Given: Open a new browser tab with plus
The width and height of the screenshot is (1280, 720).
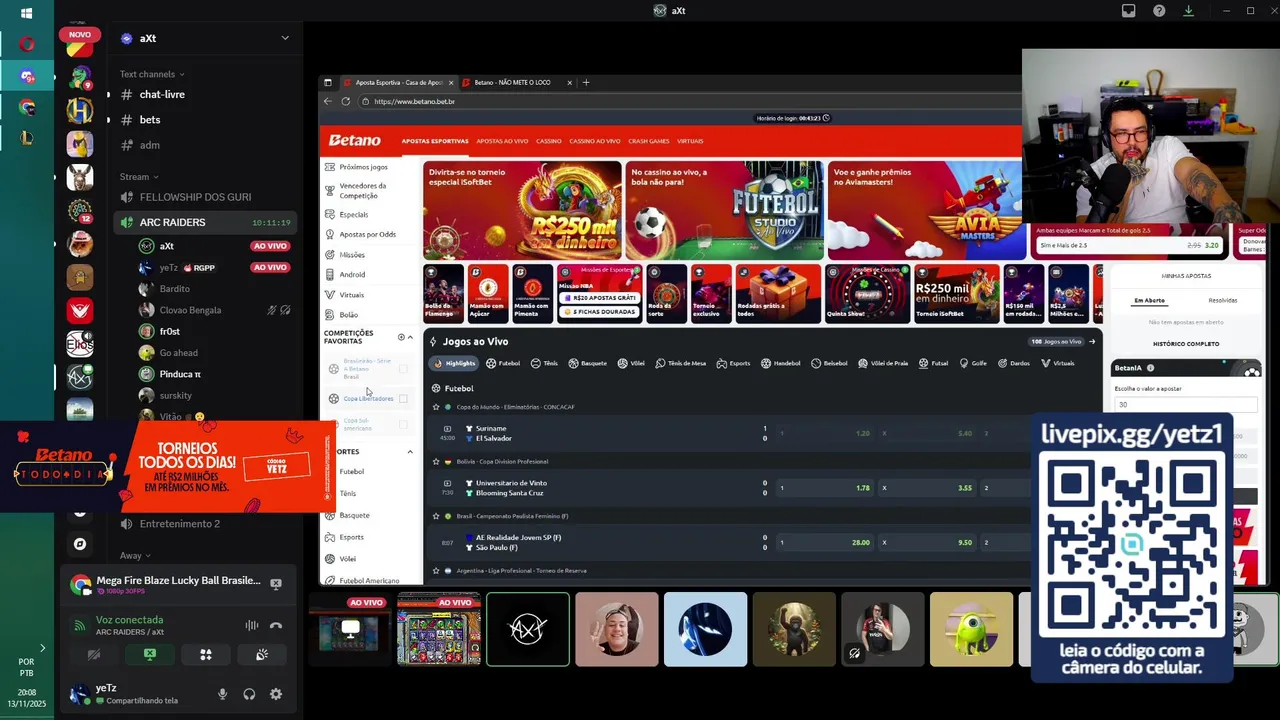Looking at the screenshot, I should point(586,82).
